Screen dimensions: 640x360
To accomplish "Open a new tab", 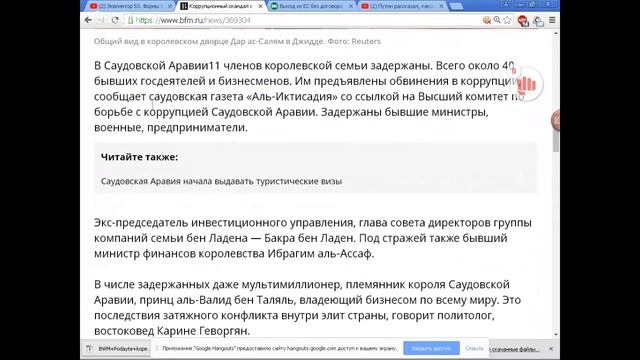I will pos(456,6).
